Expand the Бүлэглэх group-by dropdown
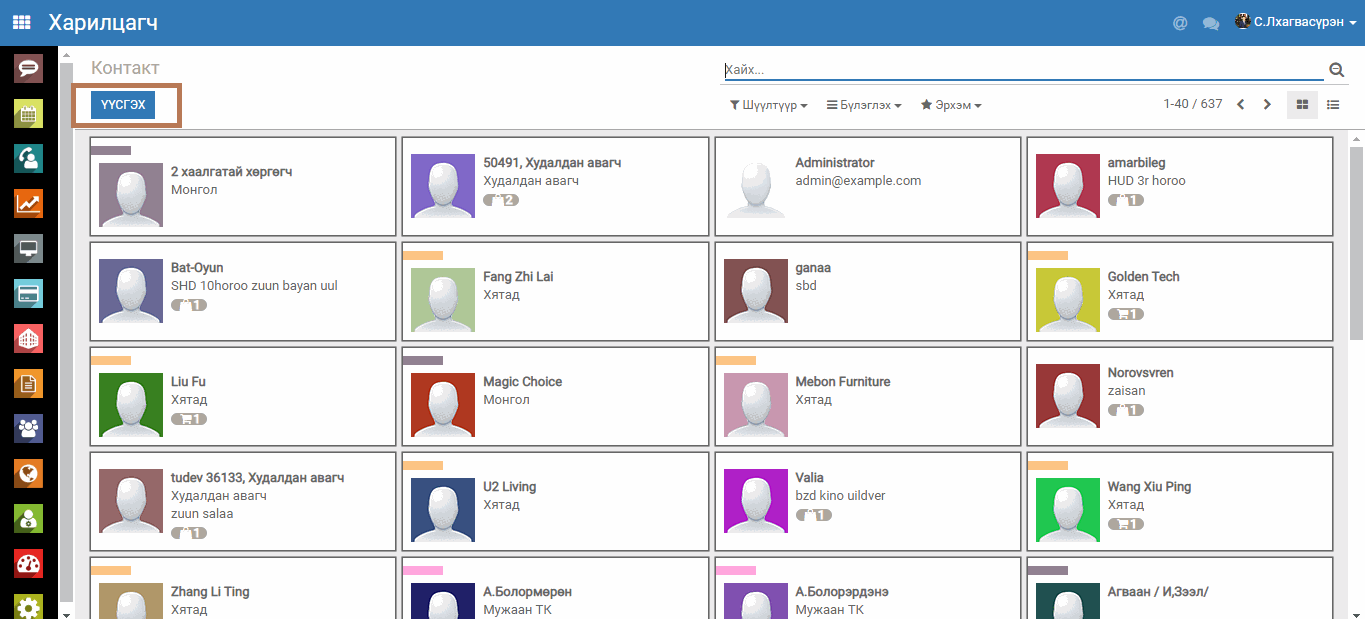This screenshot has width=1365, height=619. tap(864, 105)
